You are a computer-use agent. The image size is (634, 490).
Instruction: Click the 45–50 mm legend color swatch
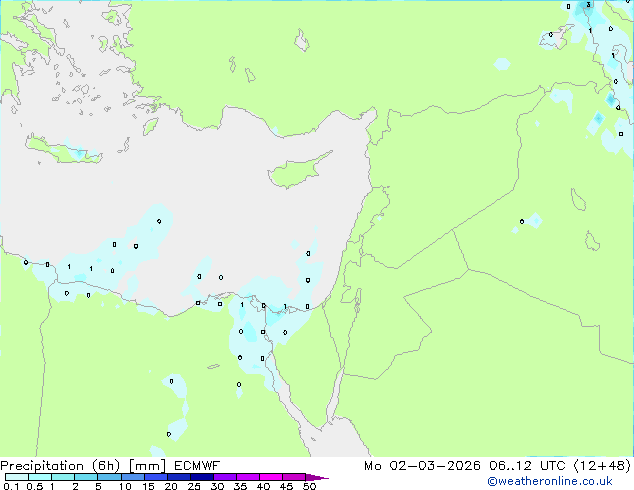[x=294, y=477]
